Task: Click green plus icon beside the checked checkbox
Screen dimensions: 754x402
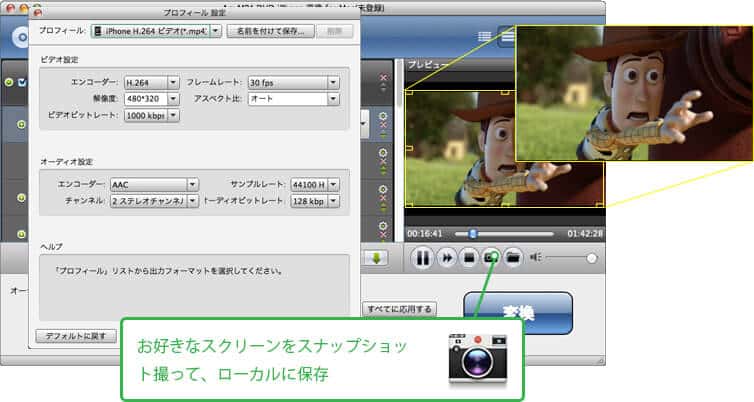Action: click(x=9, y=82)
